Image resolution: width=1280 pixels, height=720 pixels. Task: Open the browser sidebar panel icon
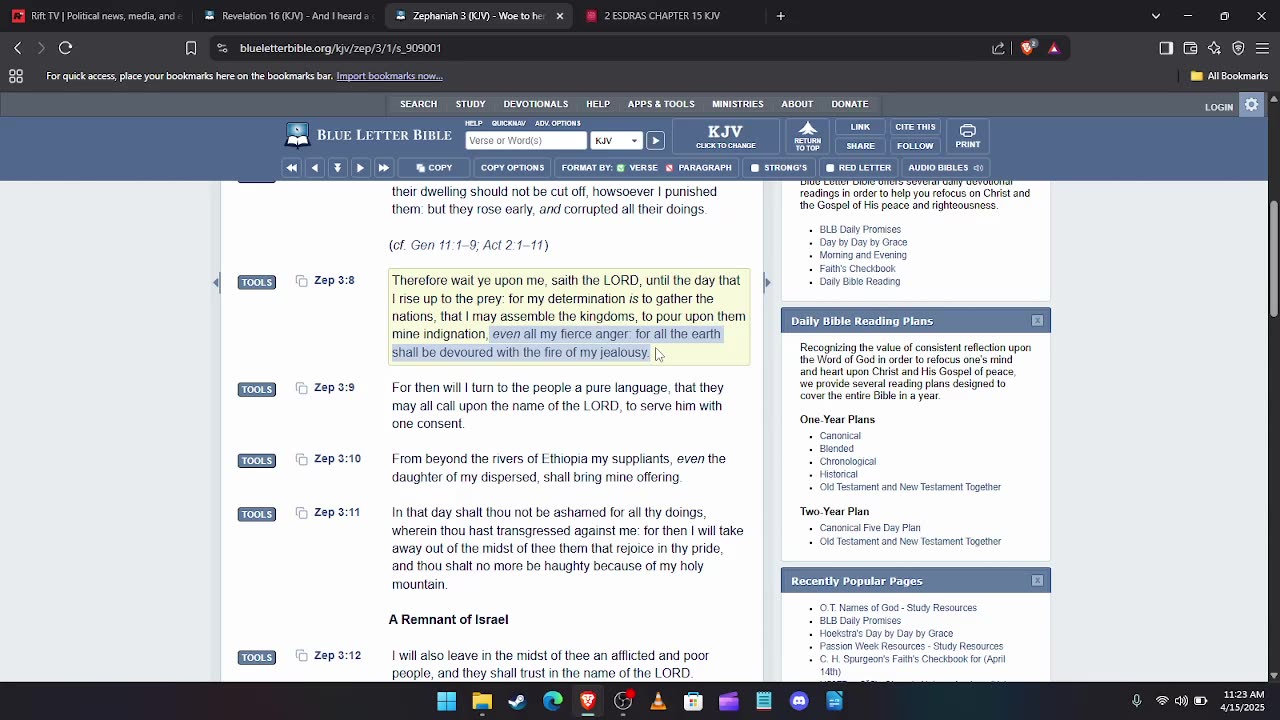[1166, 48]
